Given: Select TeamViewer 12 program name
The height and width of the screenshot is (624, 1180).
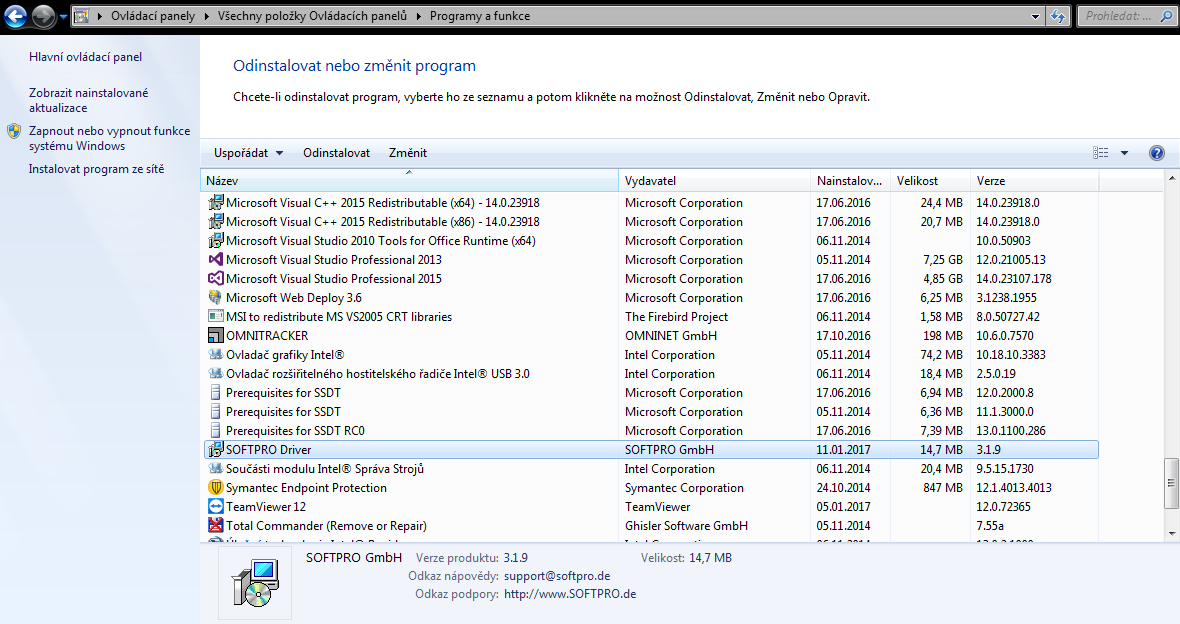Looking at the screenshot, I should (x=266, y=507).
